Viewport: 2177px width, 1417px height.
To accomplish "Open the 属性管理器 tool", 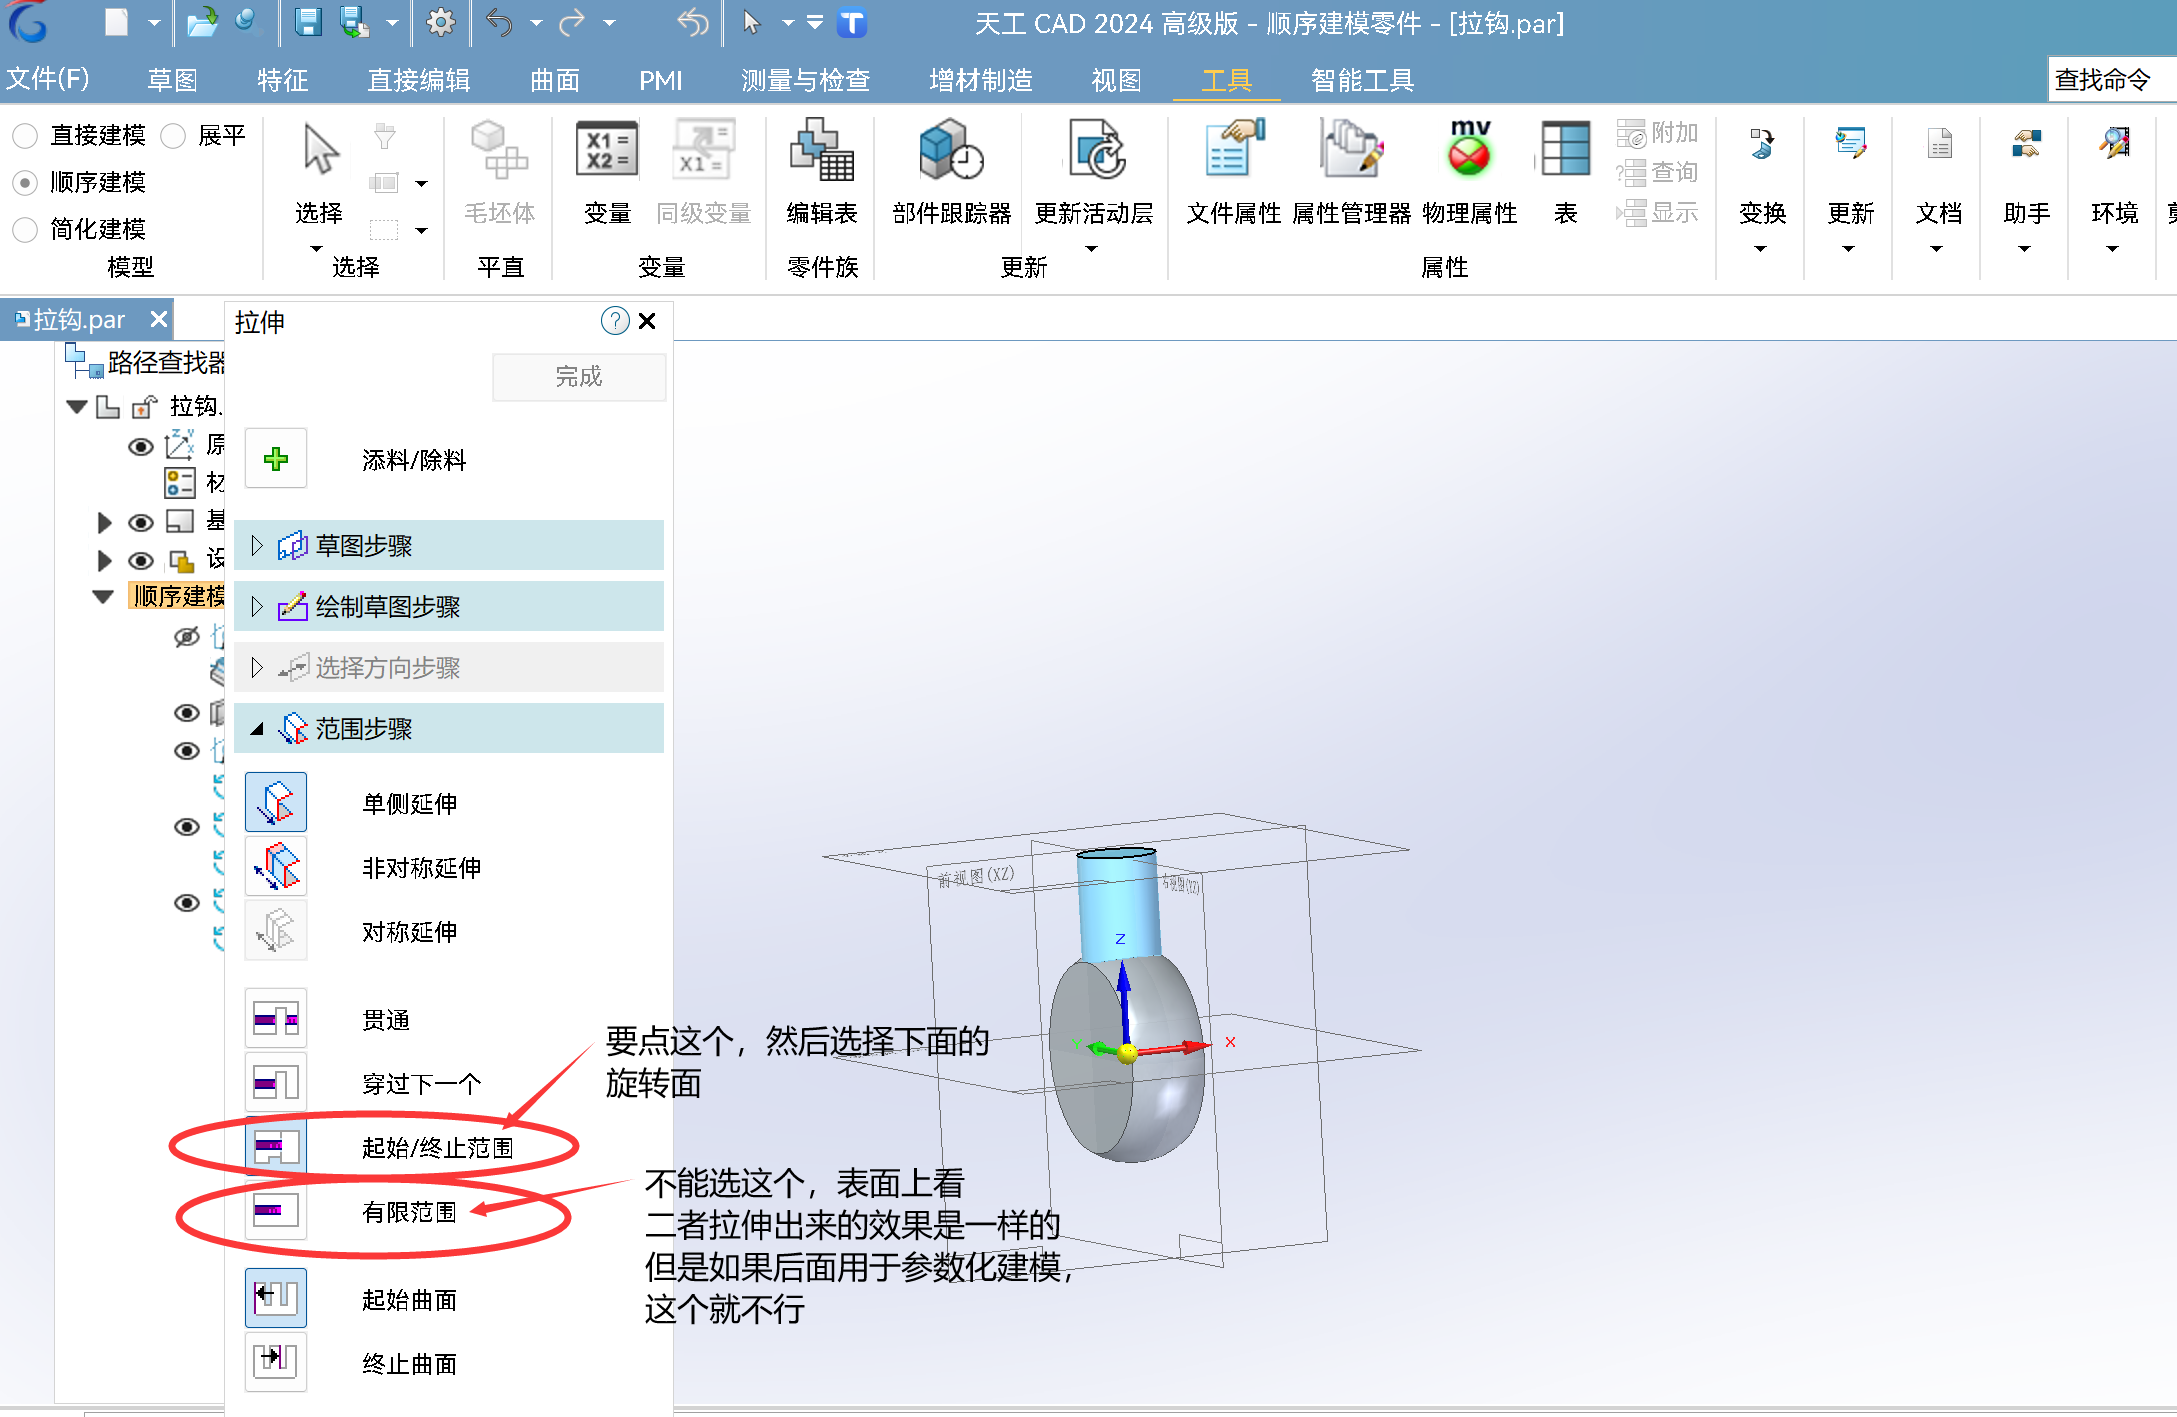I will pos(1351,150).
